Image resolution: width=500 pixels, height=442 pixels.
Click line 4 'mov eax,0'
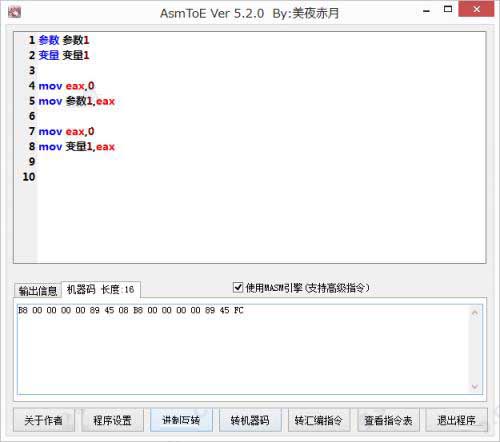(66, 86)
